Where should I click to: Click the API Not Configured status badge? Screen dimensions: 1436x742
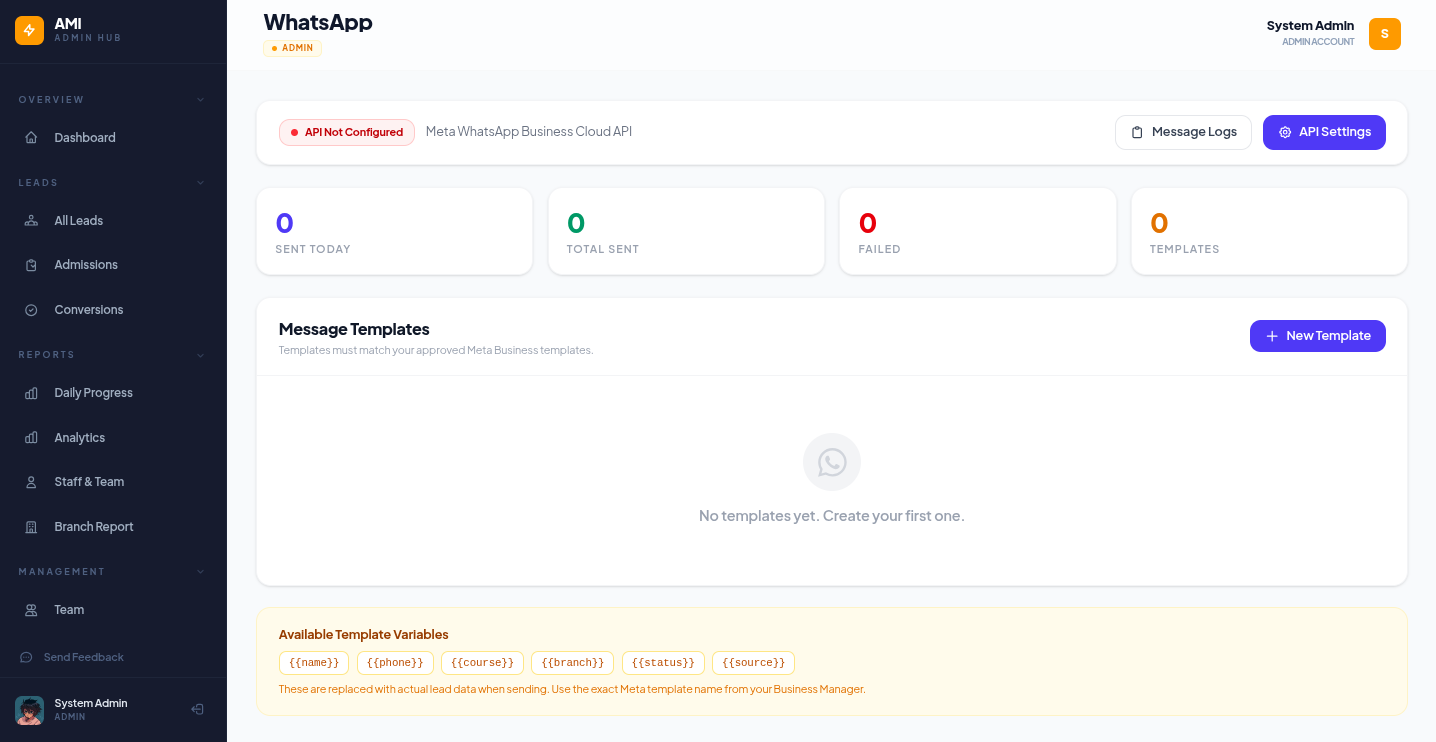click(x=347, y=132)
